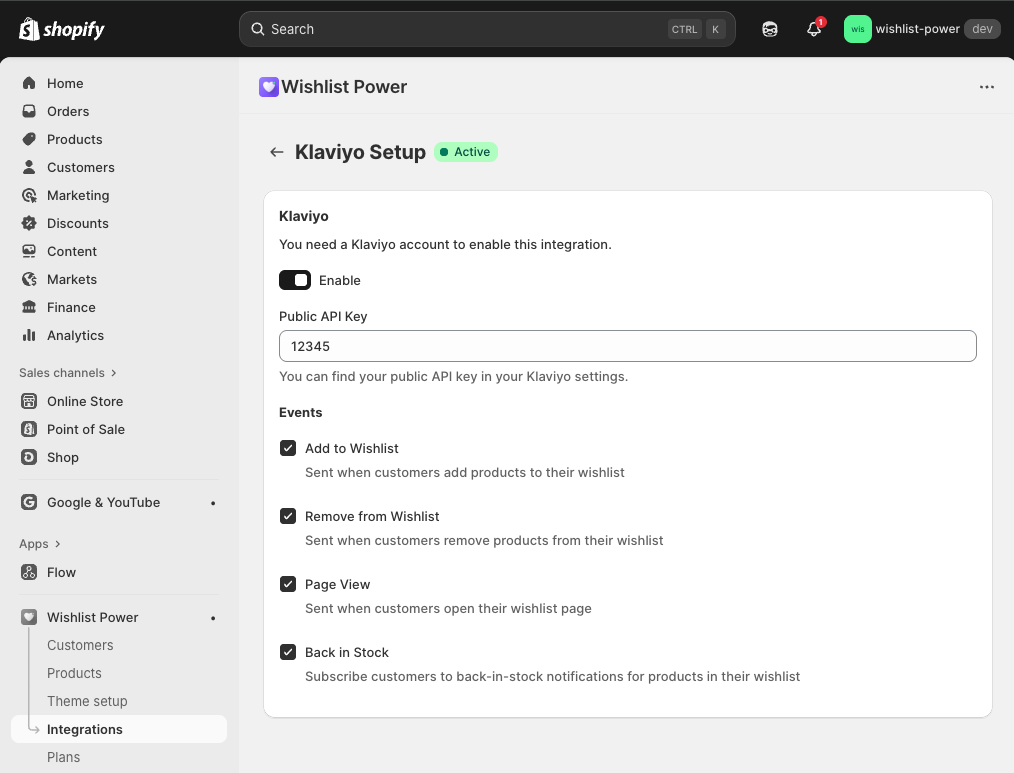The height and width of the screenshot is (773, 1014).
Task: Click the Wishlist Power heart icon in sidebar
Action: 29,617
